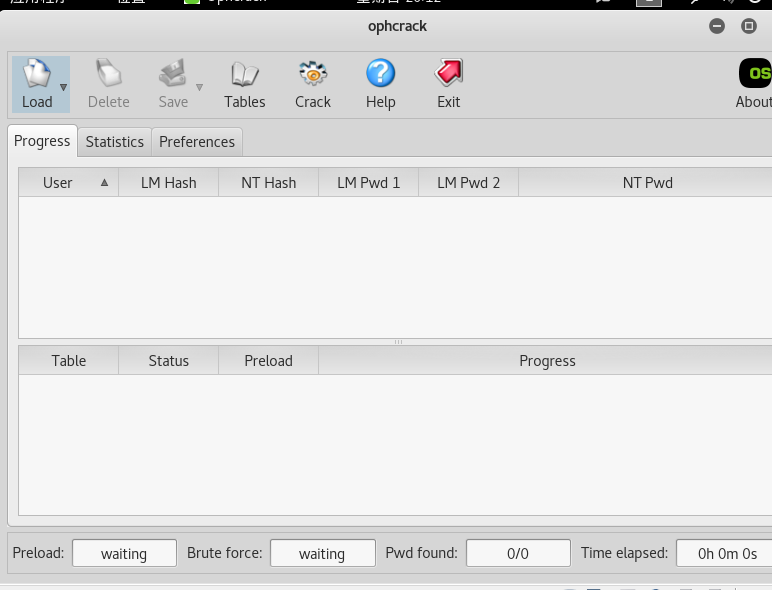This screenshot has width=772, height=590.
Task: Start cracking with the Crack gear icon
Action: click(313, 73)
